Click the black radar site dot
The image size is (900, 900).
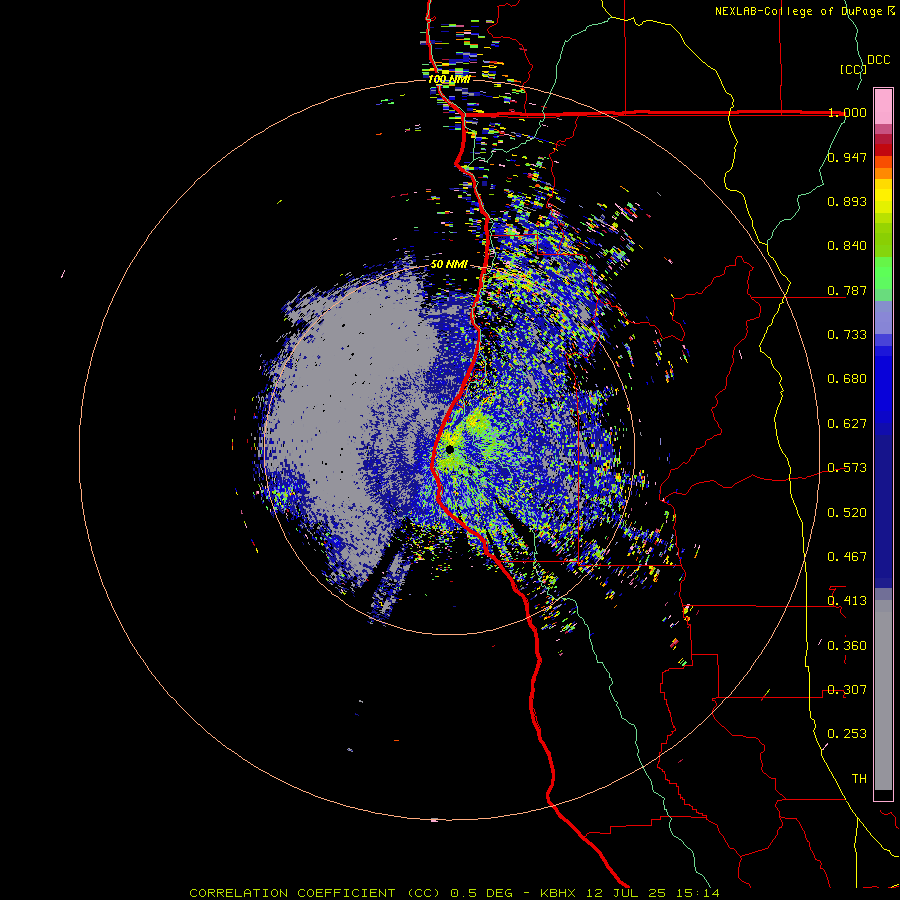point(449,449)
